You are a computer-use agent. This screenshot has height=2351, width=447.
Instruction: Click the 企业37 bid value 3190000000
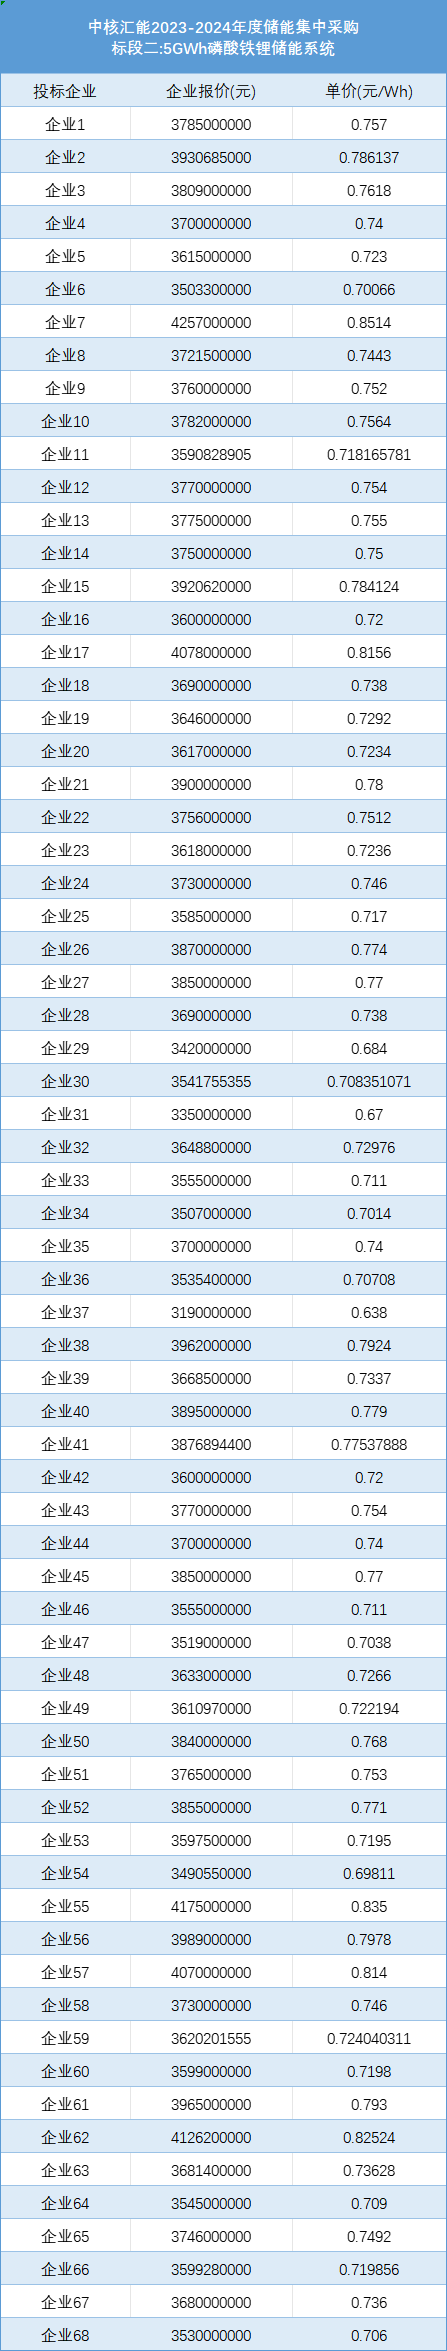(211, 1312)
